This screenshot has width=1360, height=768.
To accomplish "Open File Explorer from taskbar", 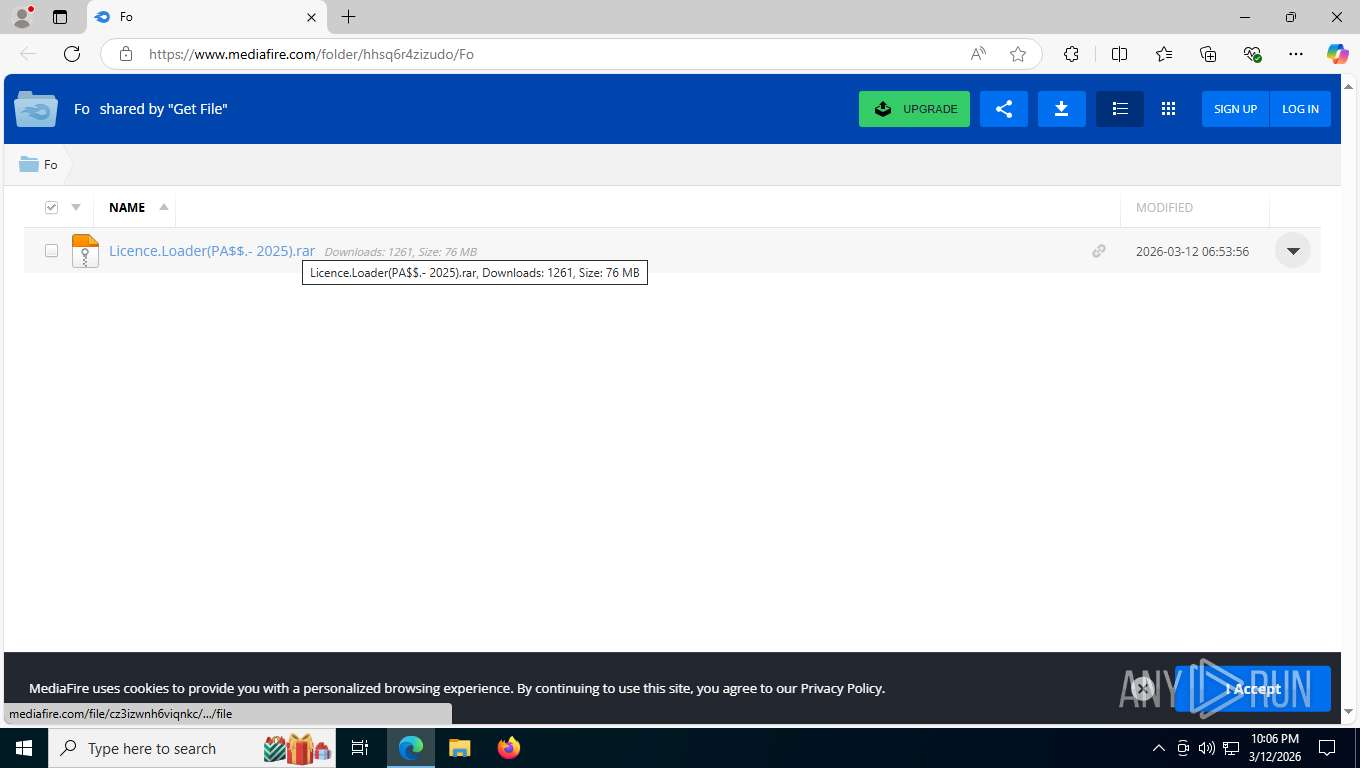I will click(459, 748).
